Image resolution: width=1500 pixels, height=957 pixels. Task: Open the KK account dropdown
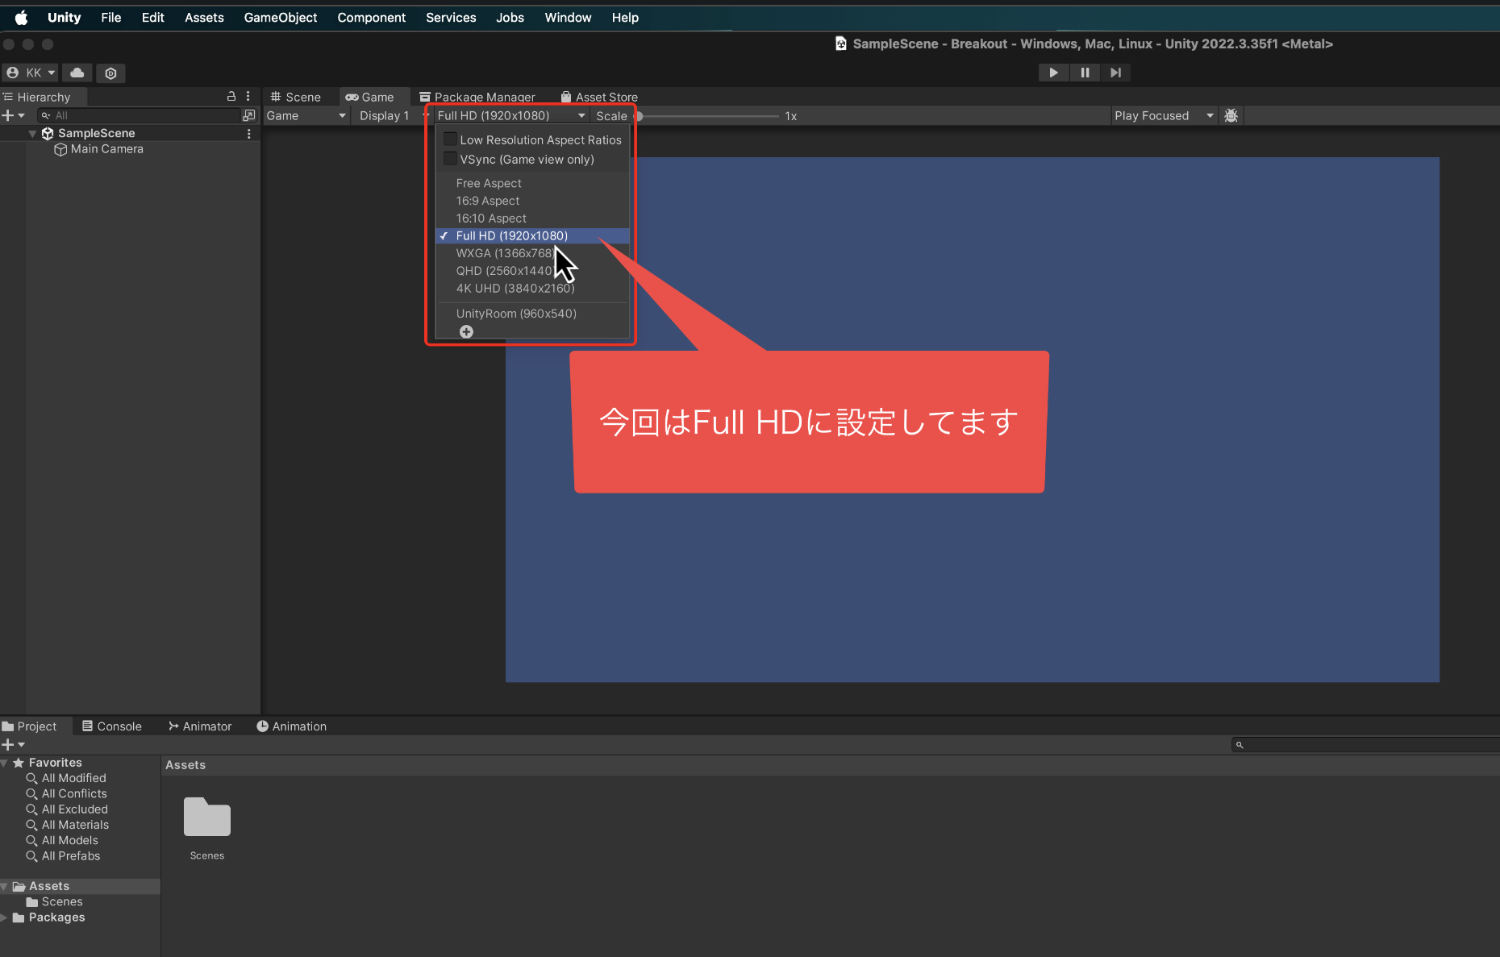31,73
